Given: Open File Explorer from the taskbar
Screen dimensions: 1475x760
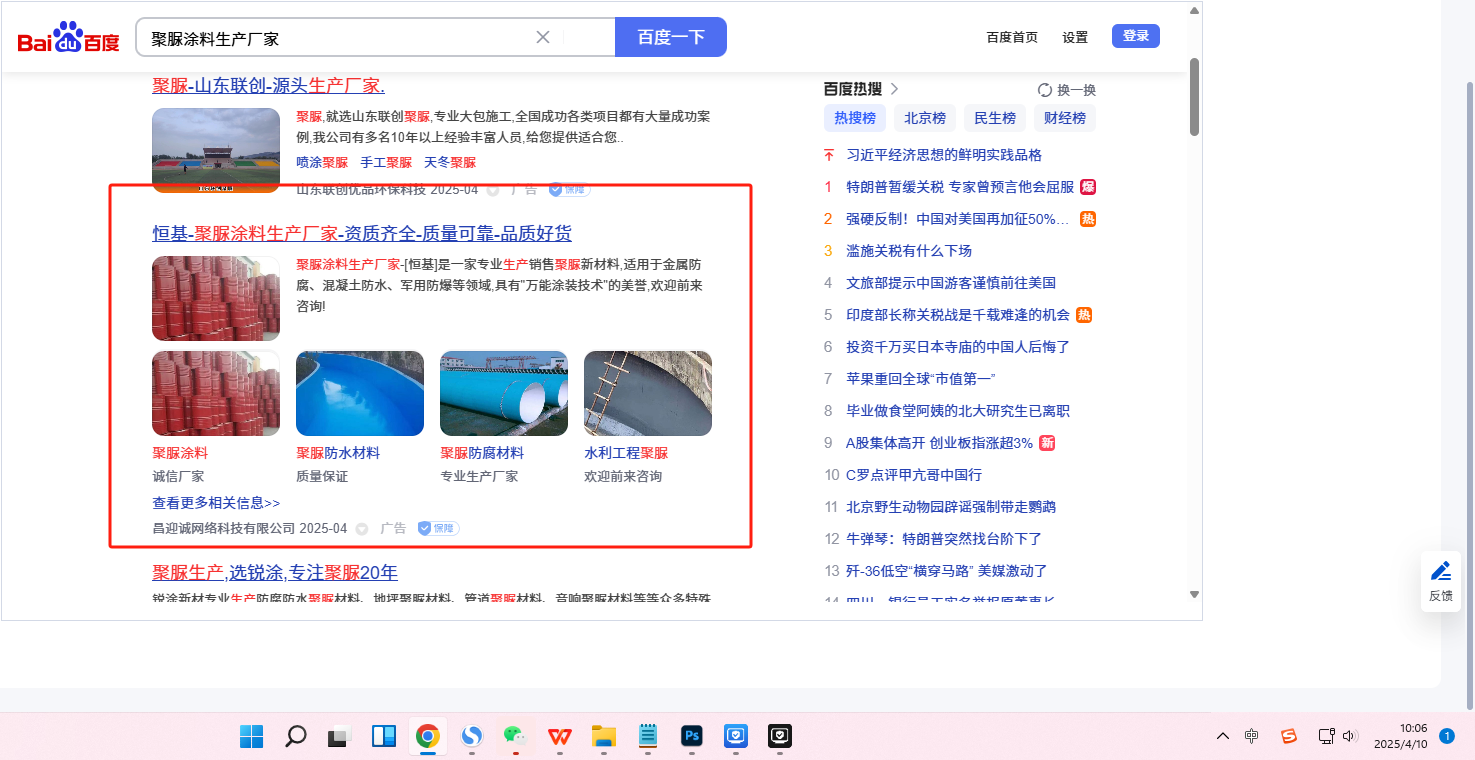Looking at the screenshot, I should click(604, 737).
